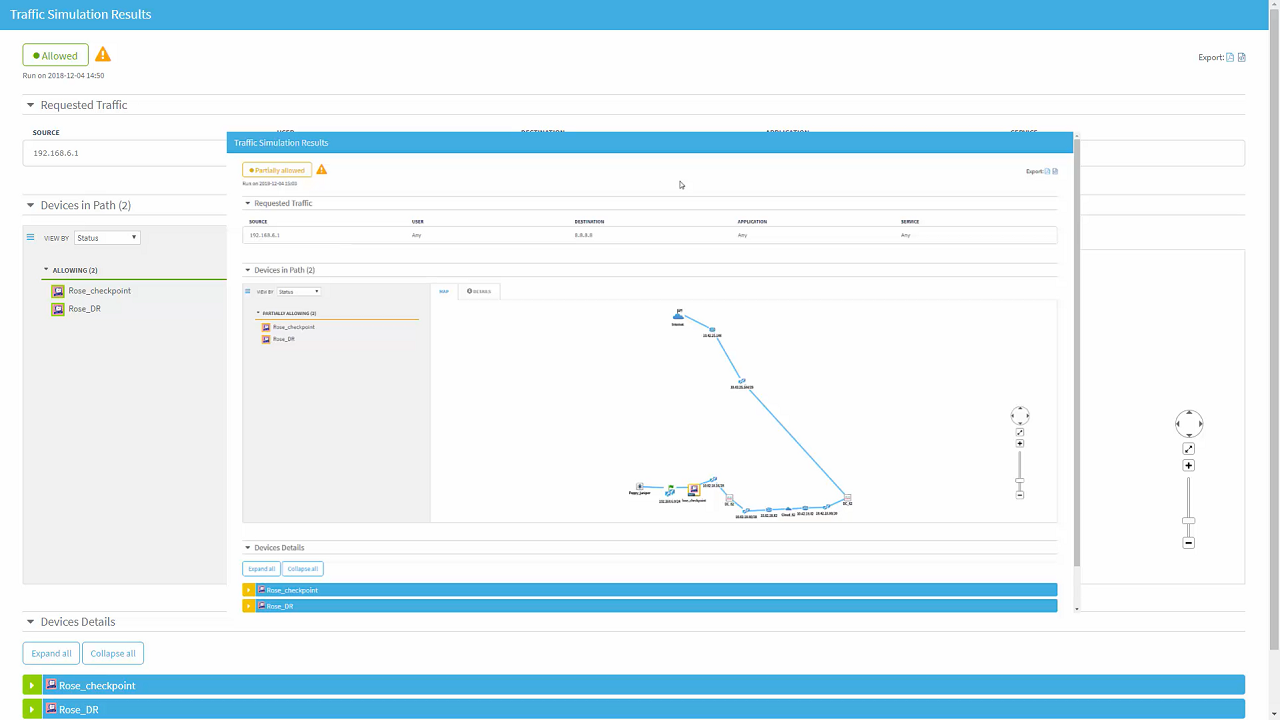1280x720 pixels.
Task: Click Collapse all in the front popup
Action: [302, 569]
